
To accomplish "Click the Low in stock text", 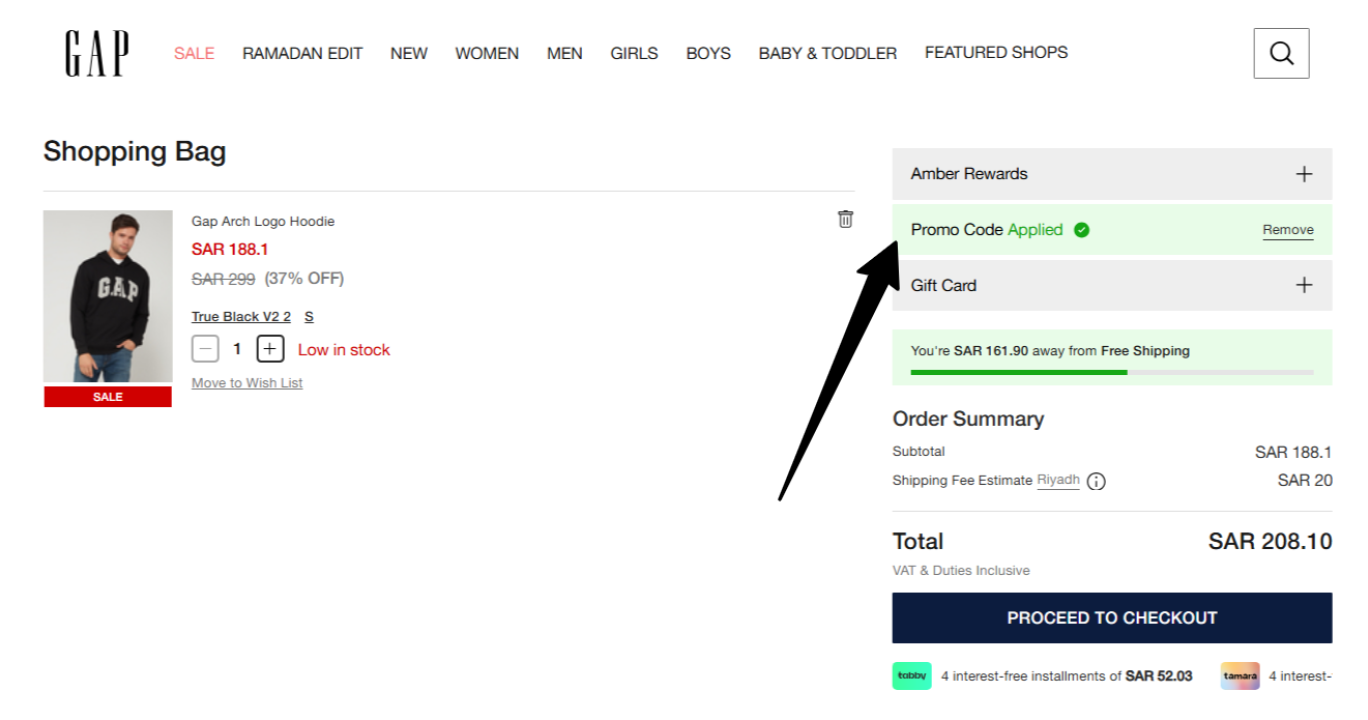I will click(x=344, y=350).
